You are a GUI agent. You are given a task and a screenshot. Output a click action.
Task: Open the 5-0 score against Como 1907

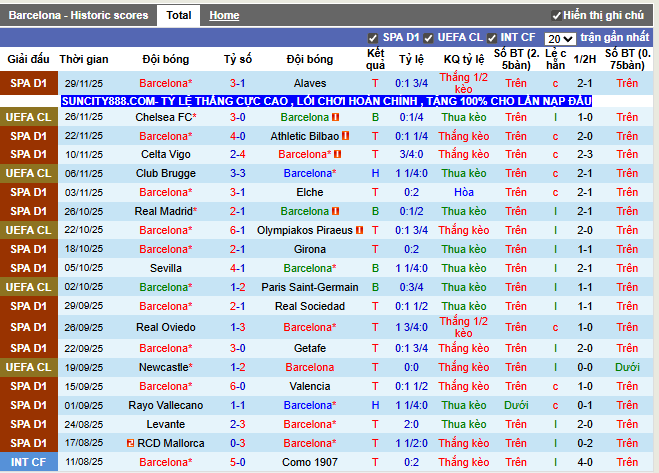(237, 462)
